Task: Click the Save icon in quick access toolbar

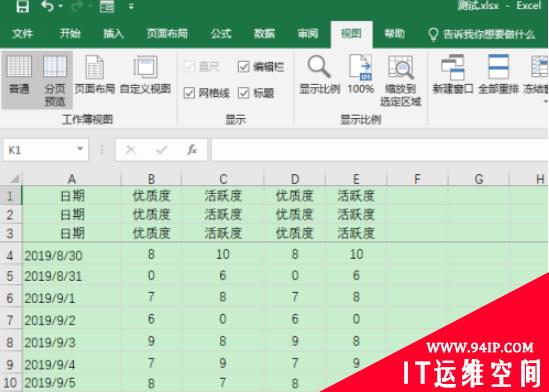Action: point(22,6)
